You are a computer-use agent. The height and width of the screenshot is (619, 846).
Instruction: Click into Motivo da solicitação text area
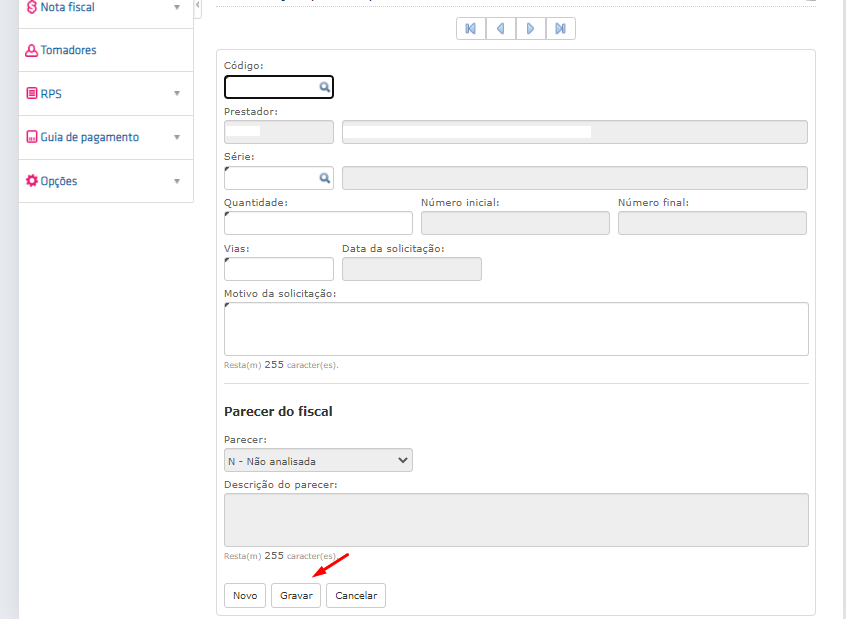click(516, 329)
